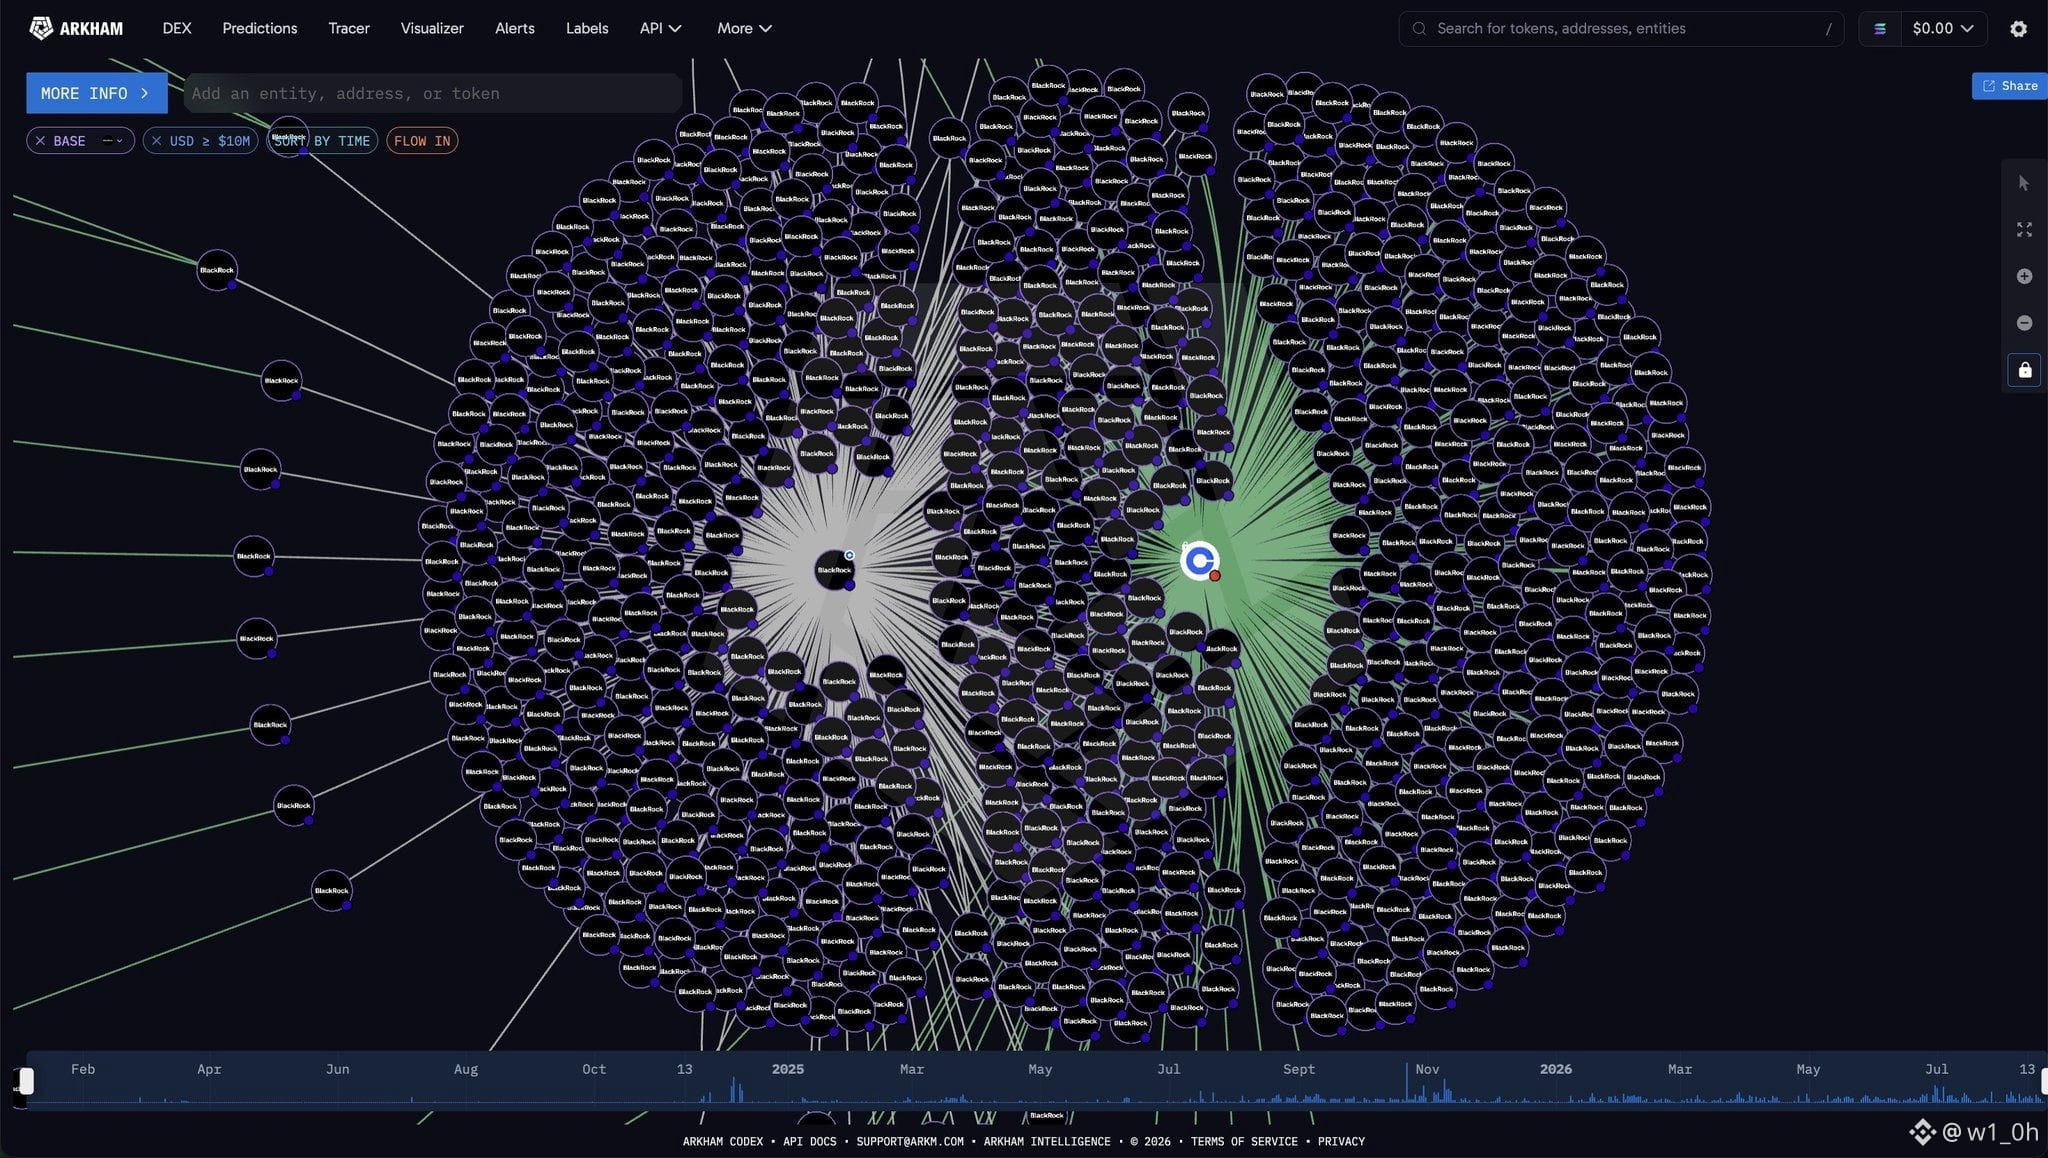Viewport: 2048px width, 1158px height.
Task: Click the fit-to-screen icon
Action: [2024, 230]
